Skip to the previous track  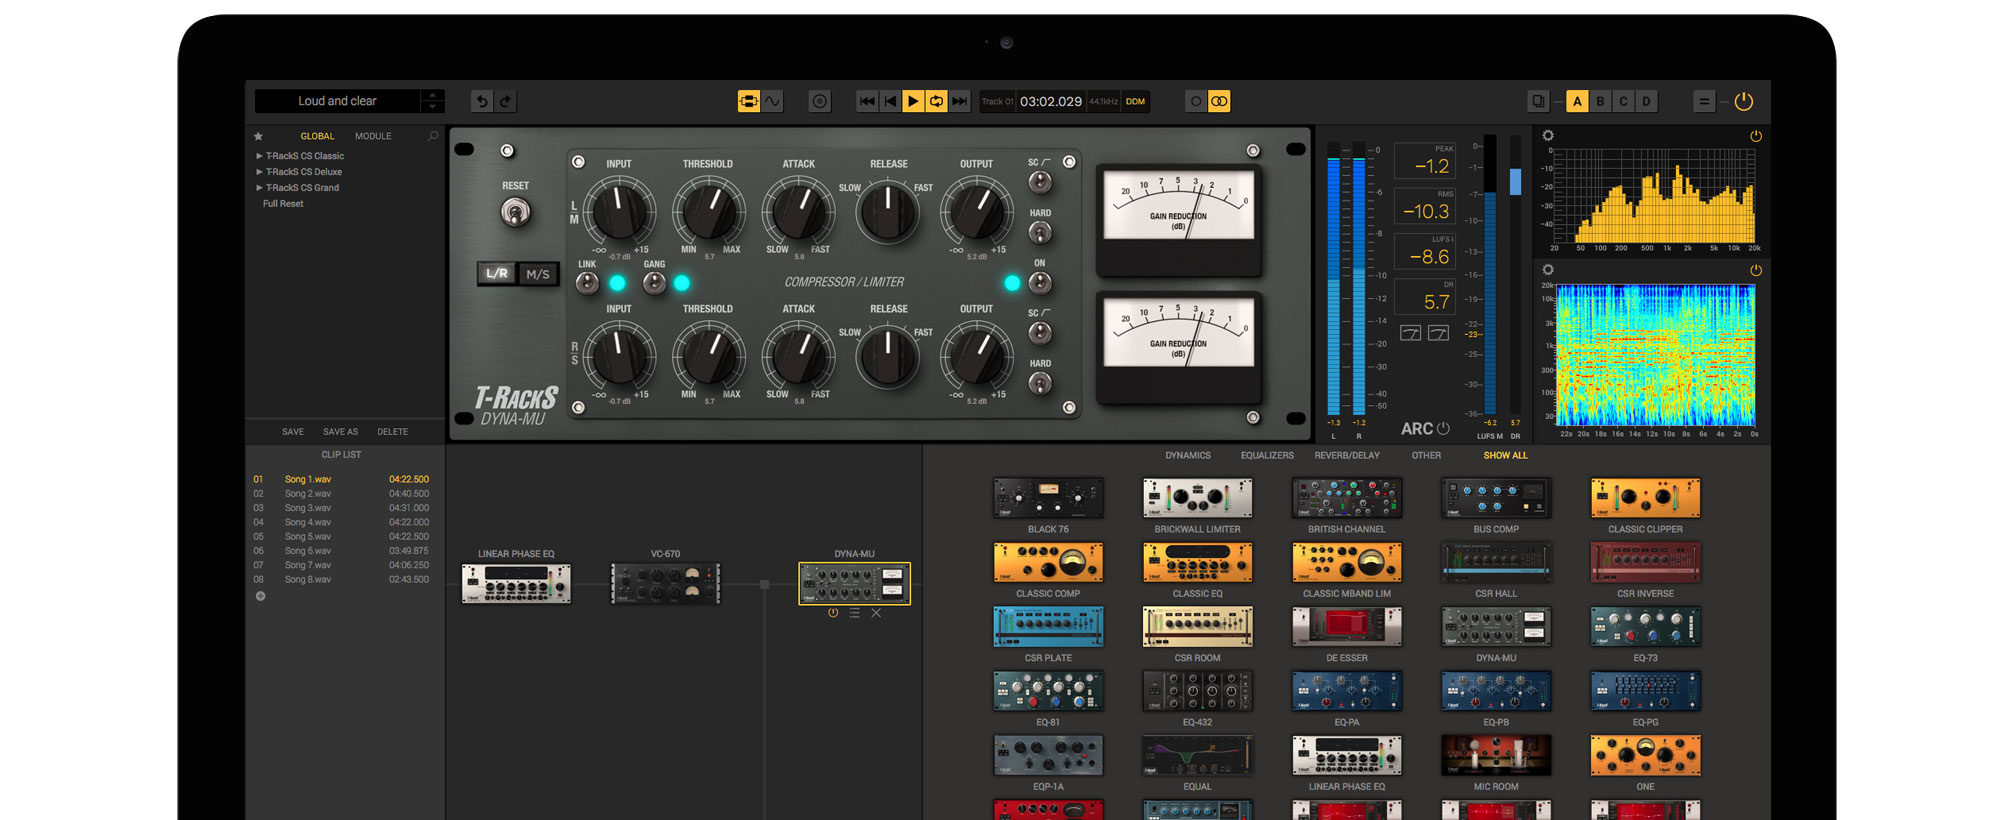[867, 101]
